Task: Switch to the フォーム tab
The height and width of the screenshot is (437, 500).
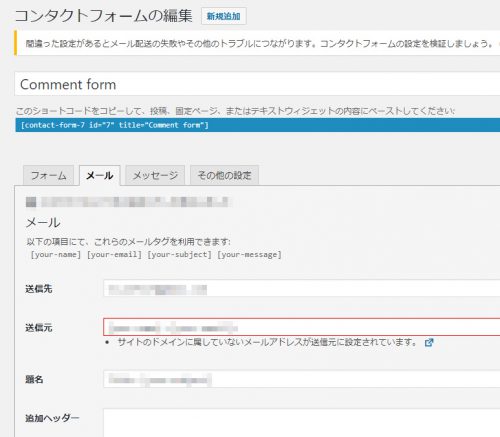Action: [49, 175]
